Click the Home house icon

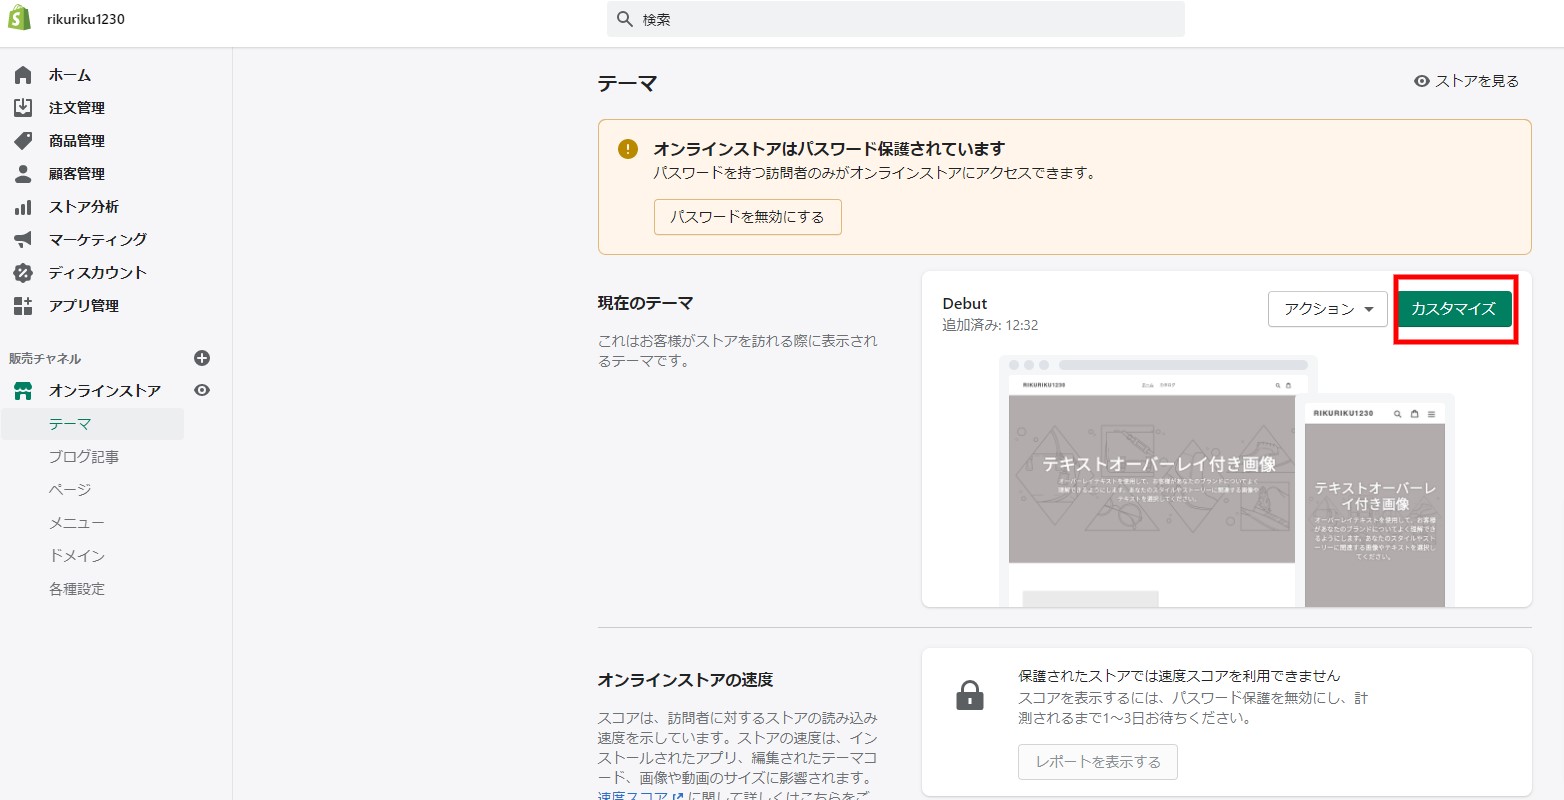click(x=23, y=75)
